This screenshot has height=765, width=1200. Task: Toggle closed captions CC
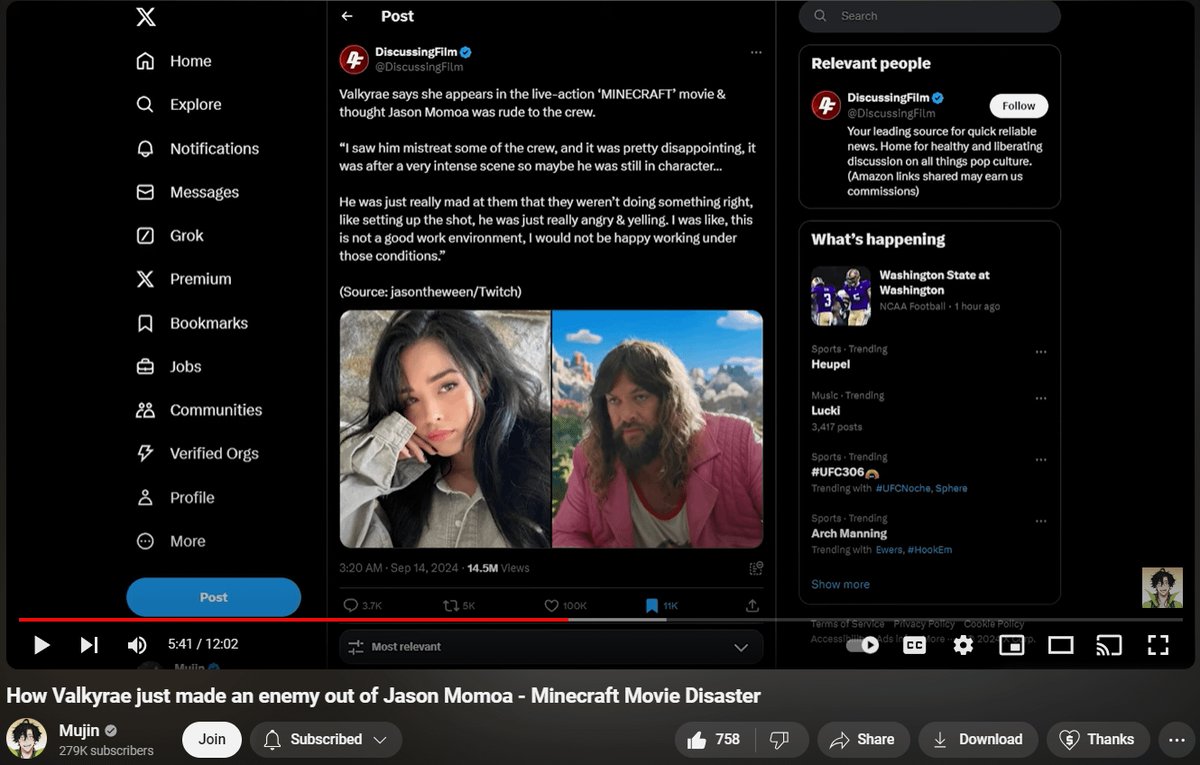coord(914,645)
